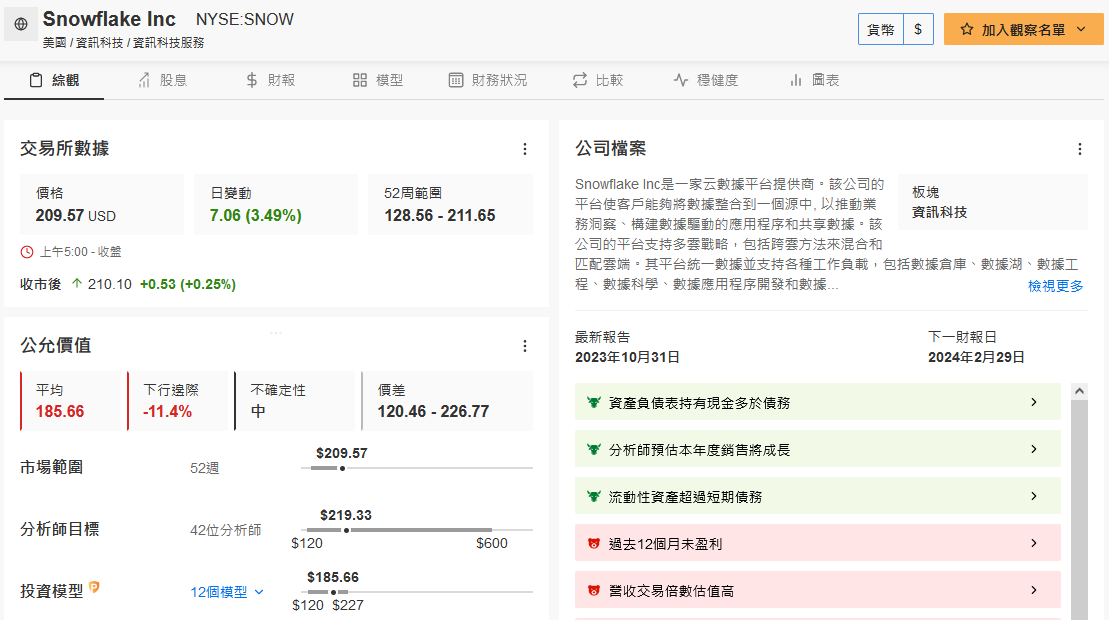Click the insights list scrollbar track
The image size is (1109, 620).
click(1079, 509)
